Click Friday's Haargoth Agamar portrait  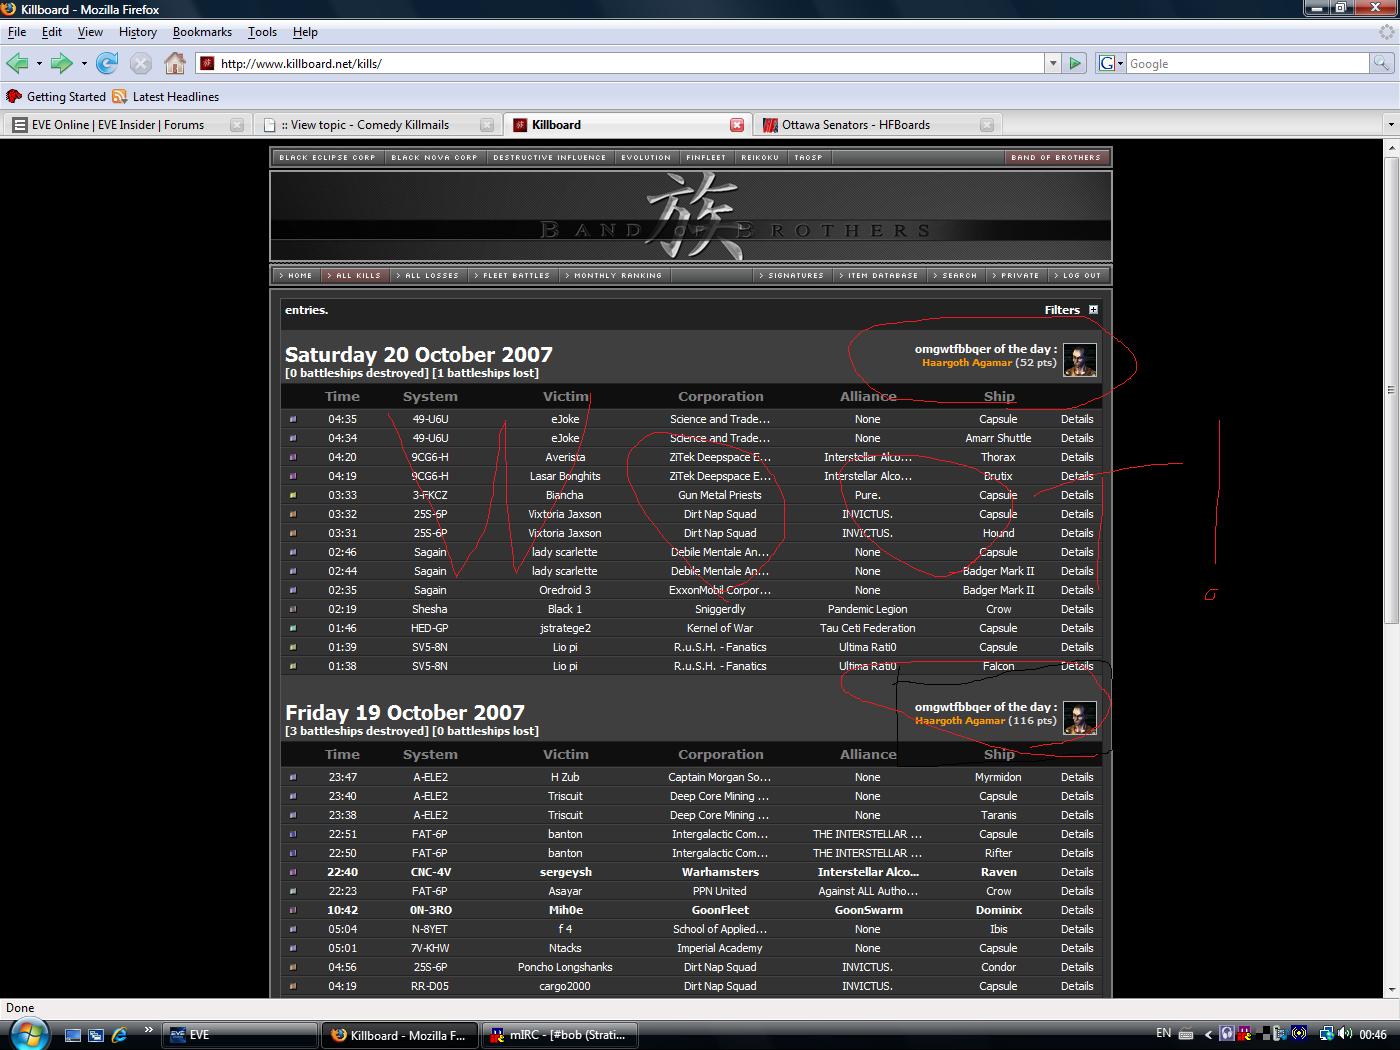click(x=1080, y=718)
